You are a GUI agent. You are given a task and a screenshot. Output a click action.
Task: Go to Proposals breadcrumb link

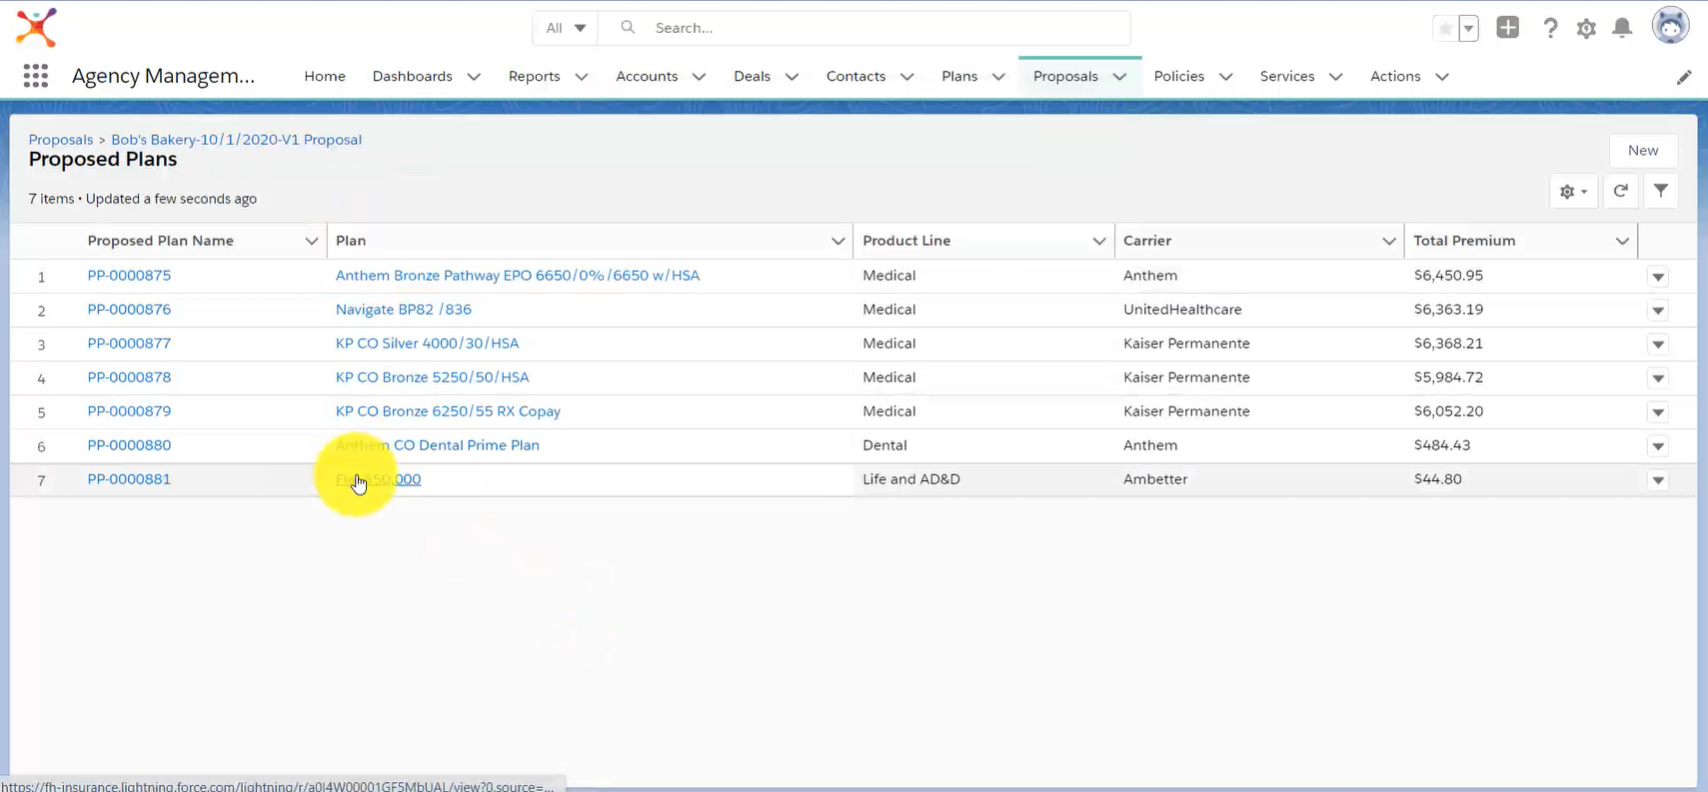[x=61, y=140]
